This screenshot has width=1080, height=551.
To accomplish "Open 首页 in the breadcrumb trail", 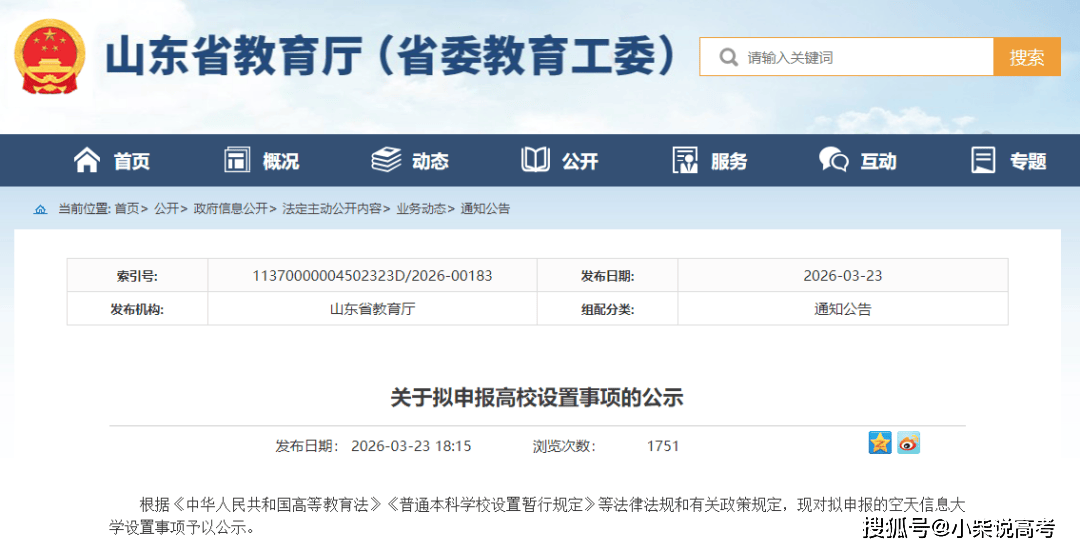I will coord(127,209).
